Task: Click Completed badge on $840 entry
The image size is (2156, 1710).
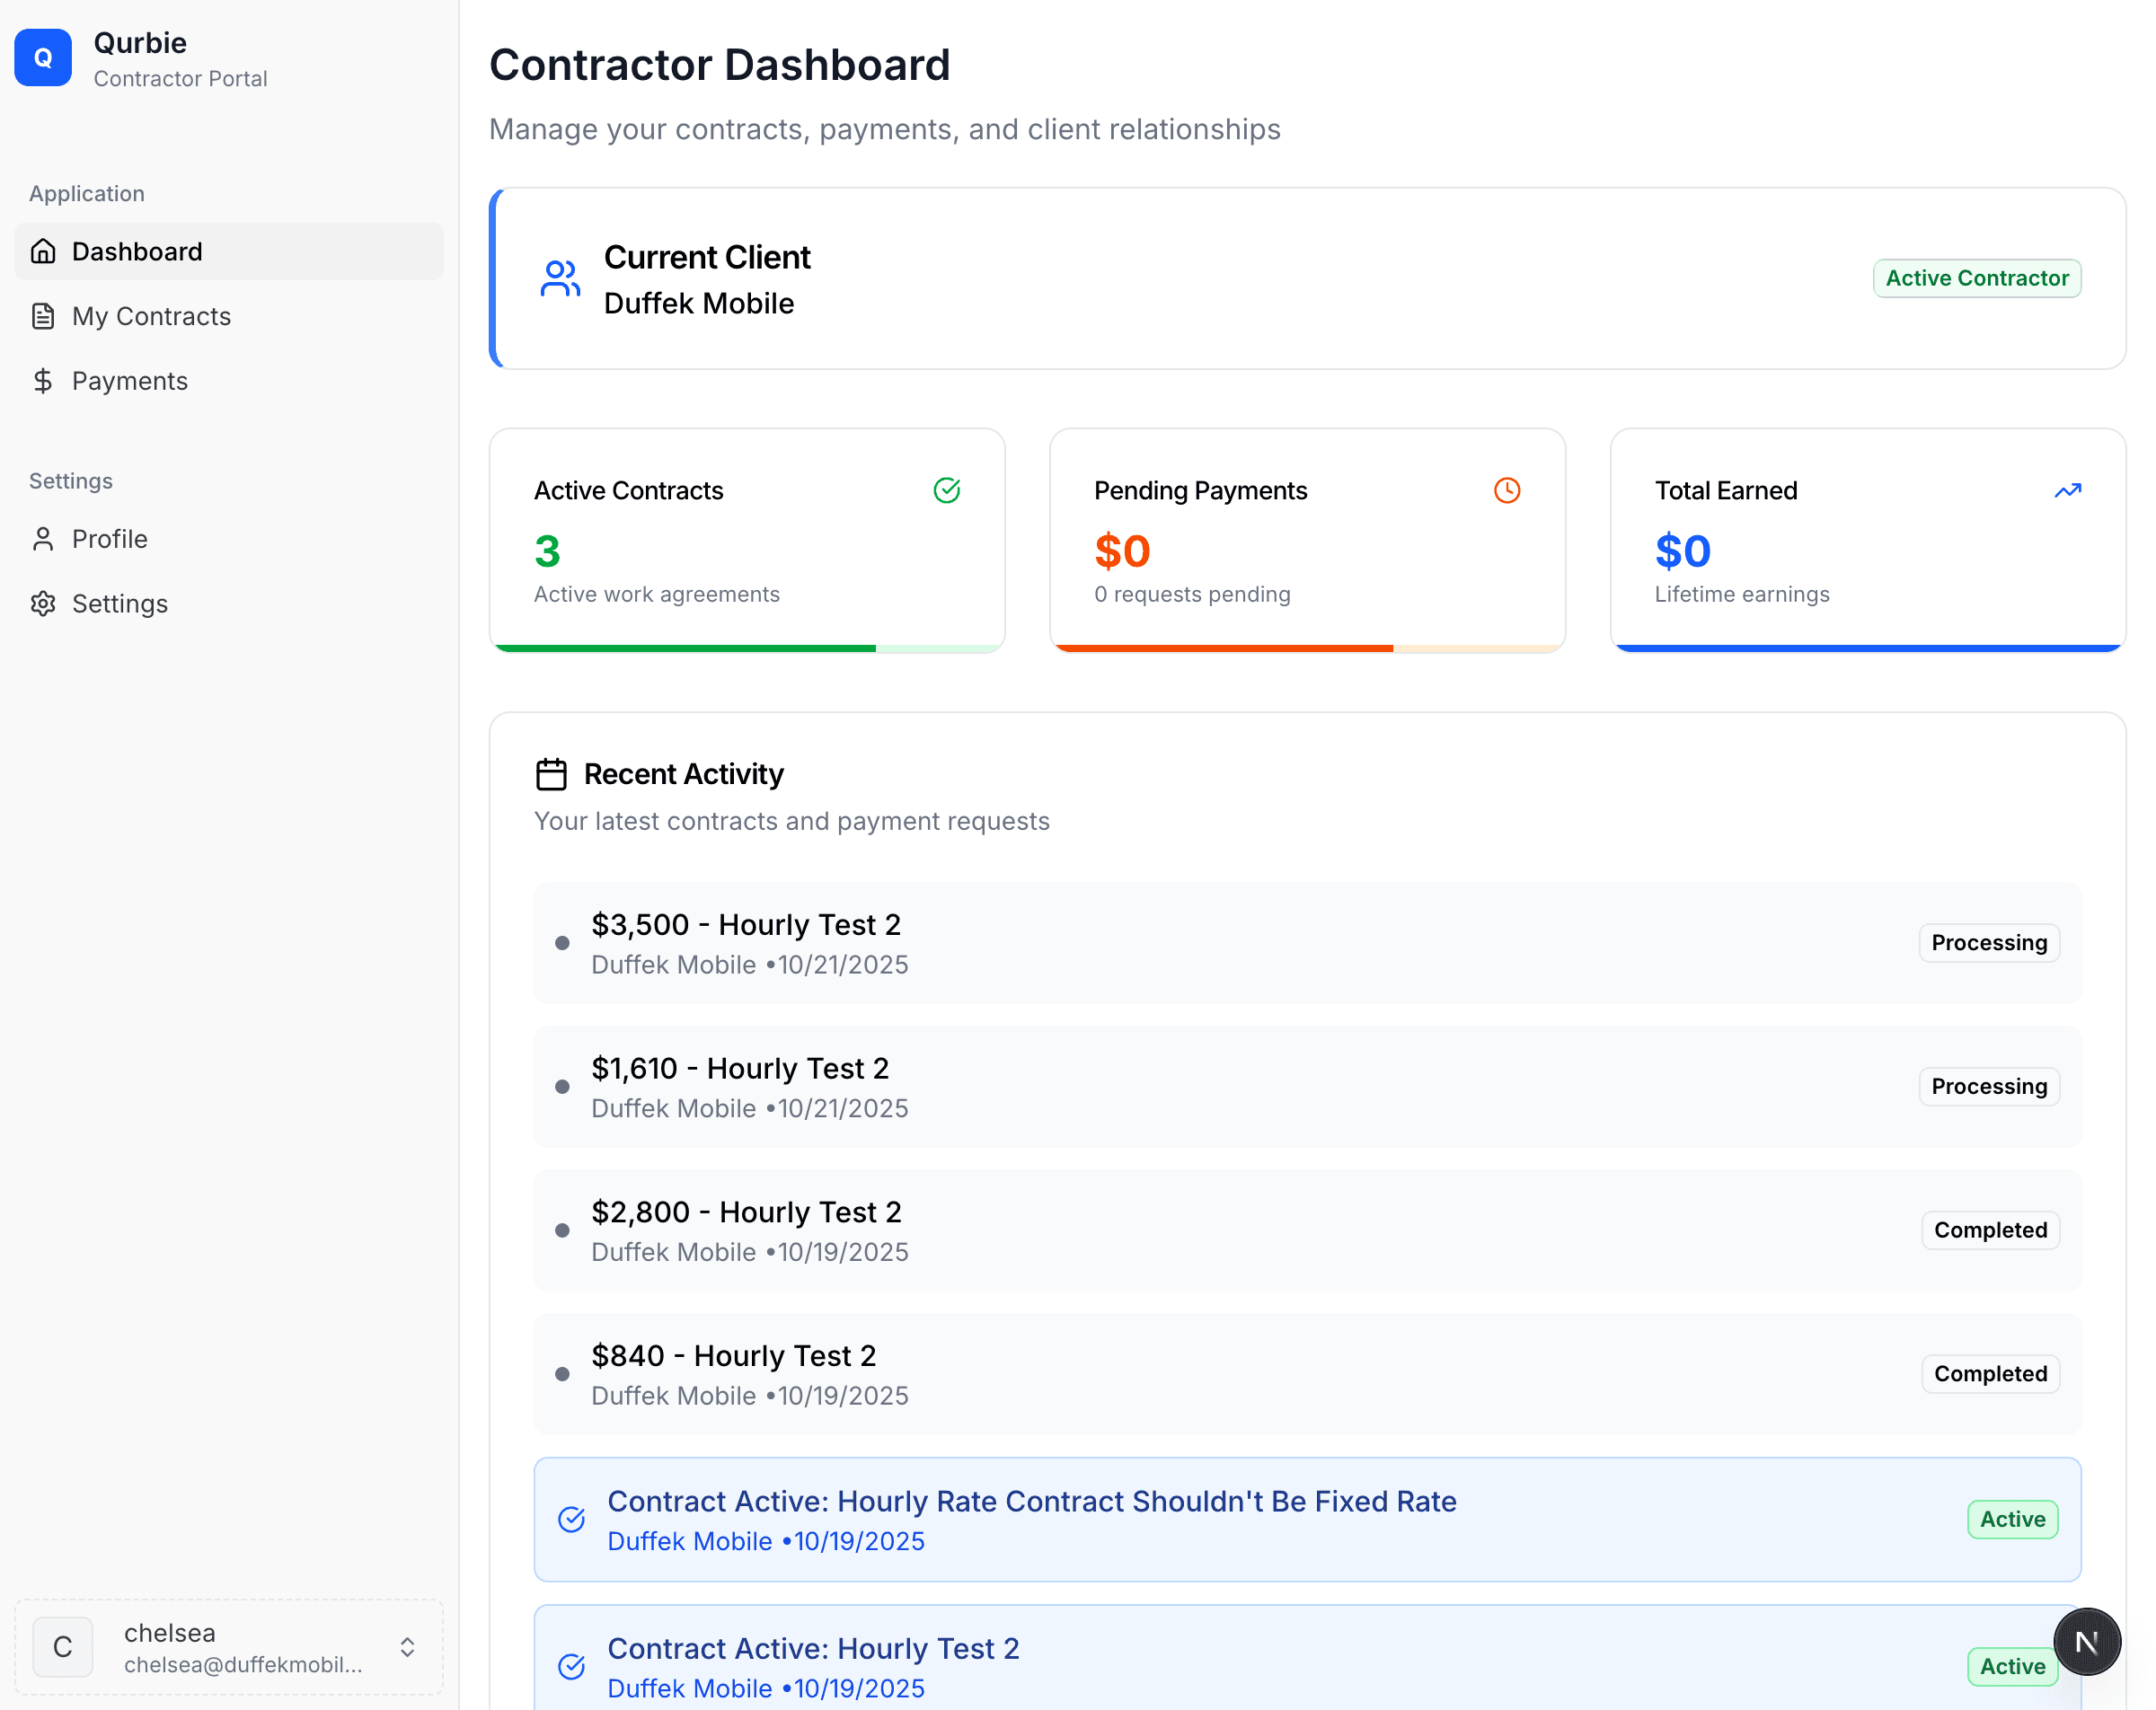Action: coord(1990,1374)
